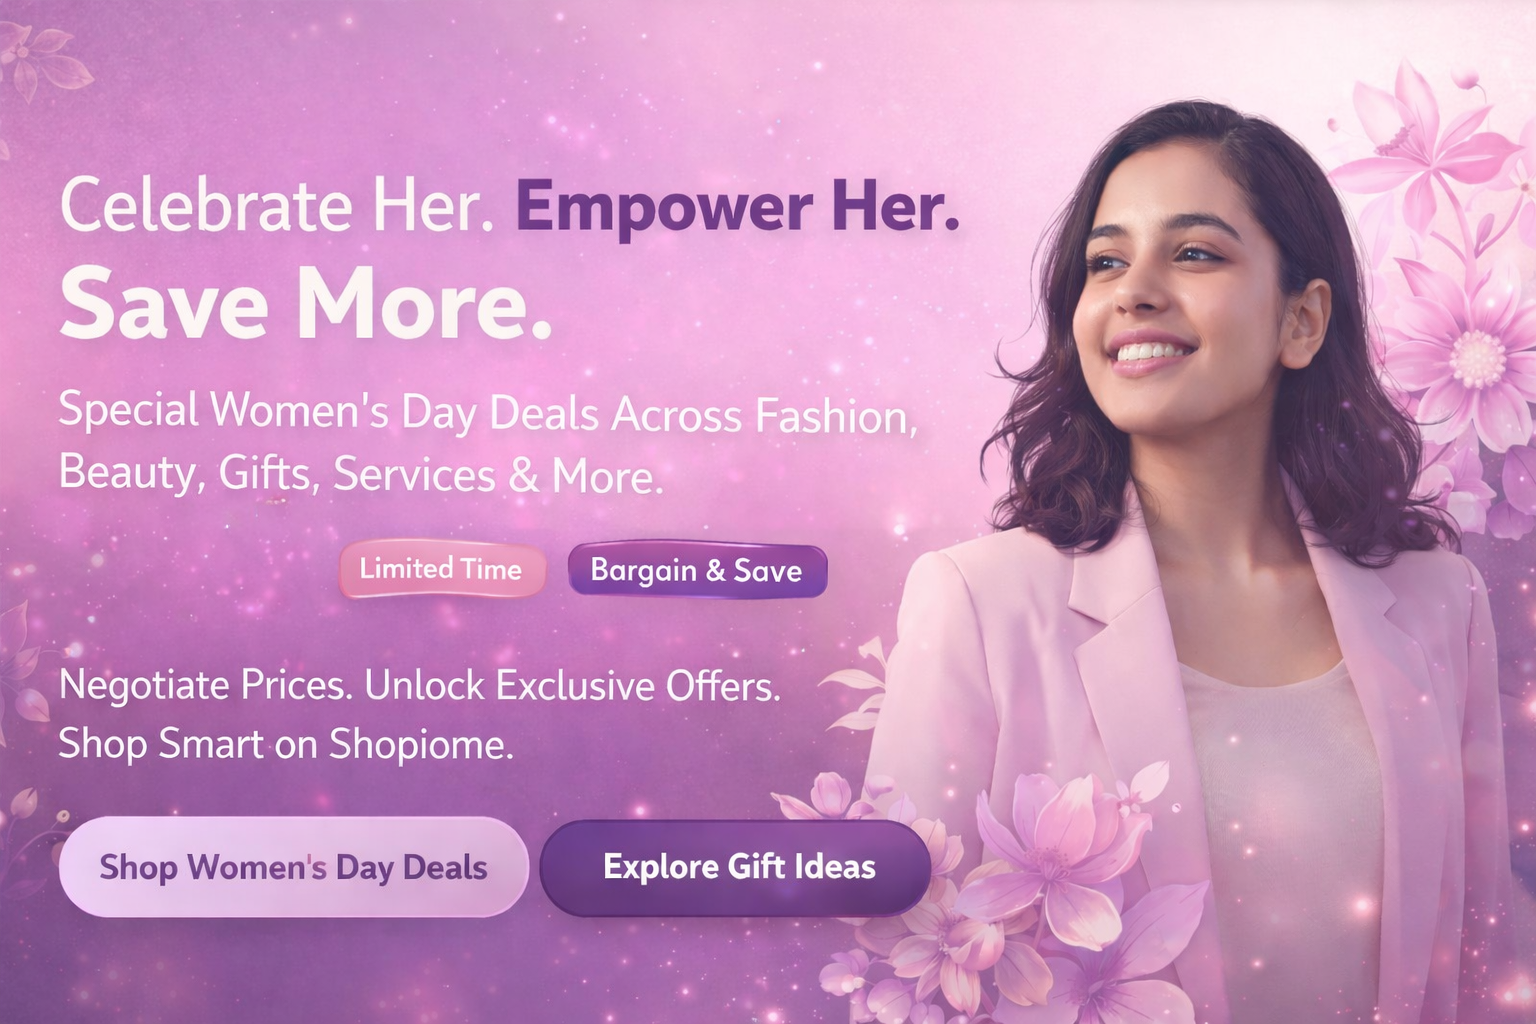Click the flower bud at bottom-left edge
Screen dimensions: 1536x1024
[24, 802]
